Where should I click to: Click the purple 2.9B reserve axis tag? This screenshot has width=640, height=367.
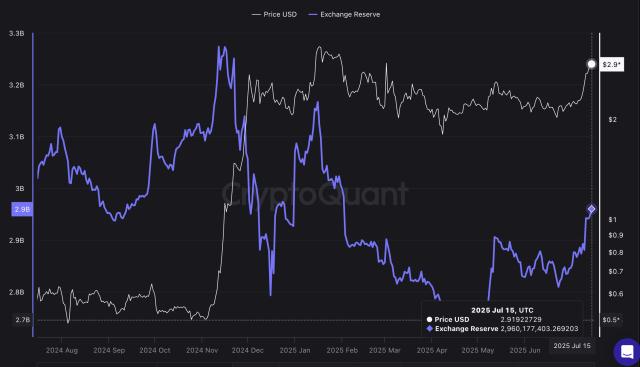coord(22,209)
